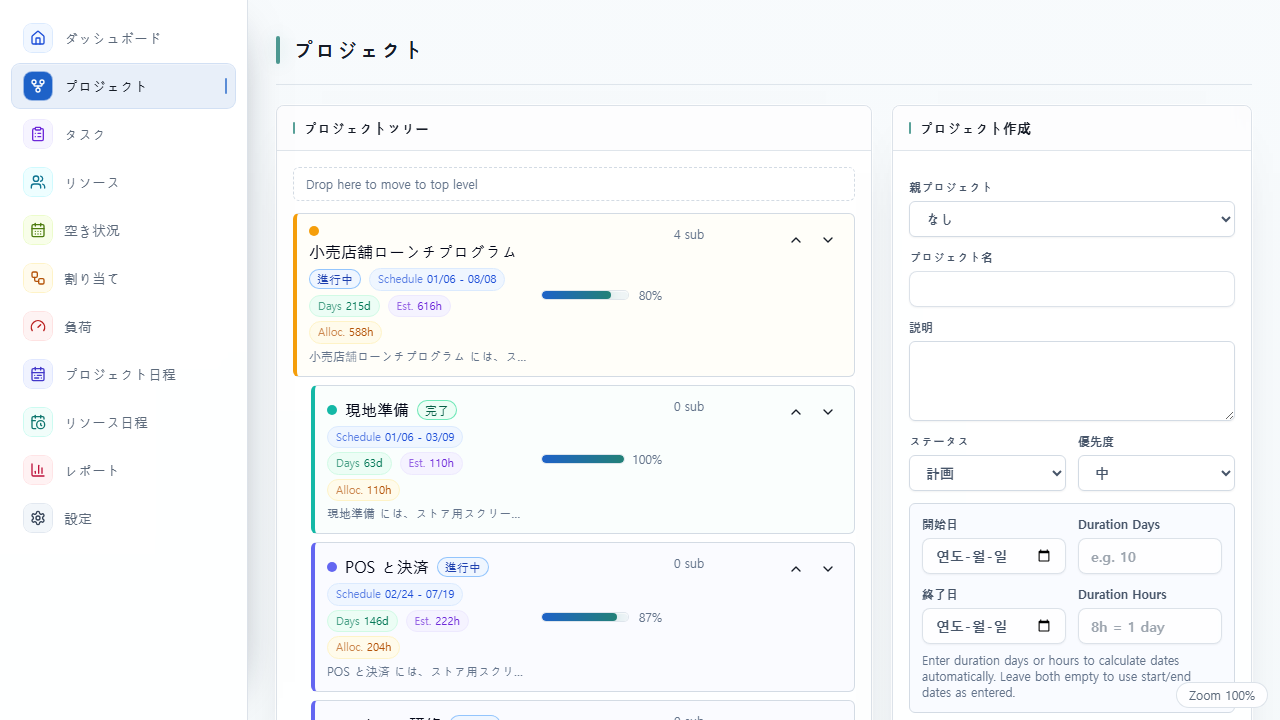
Task: Move 現地準備 up with up chevron
Action: point(796,412)
